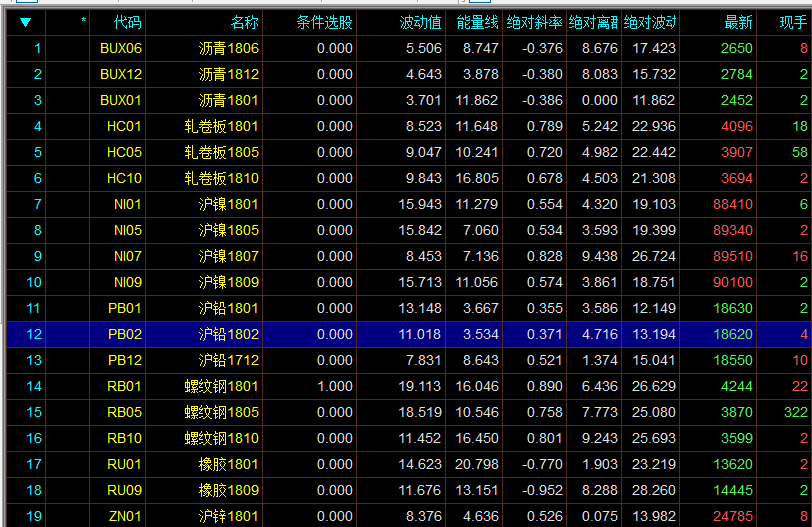The width and height of the screenshot is (812, 527).
Task: Sort by the 最新 column header
Action: (x=738, y=22)
